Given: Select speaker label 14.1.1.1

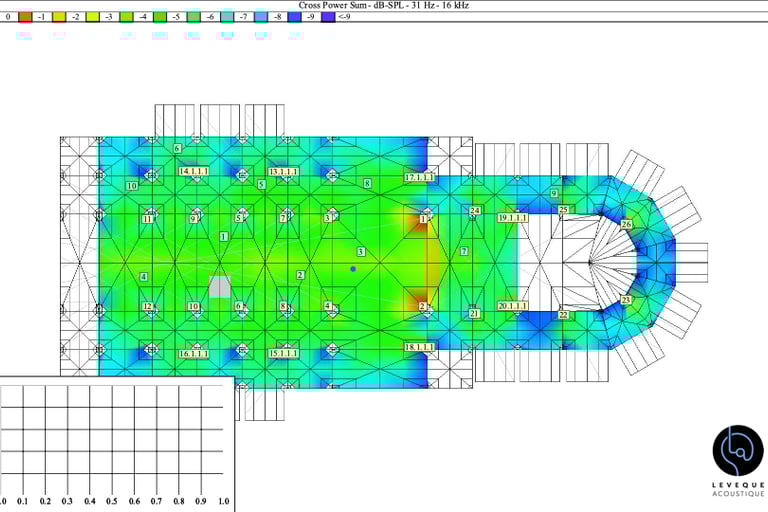Looking at the screenshot, I should click(193, 171).
